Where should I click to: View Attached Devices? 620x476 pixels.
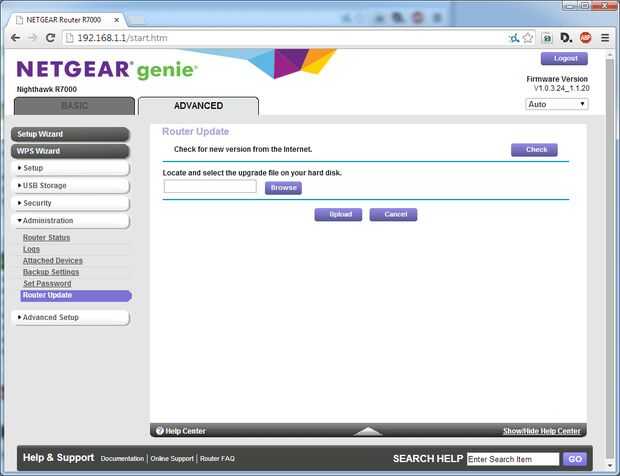coord(53,261)
